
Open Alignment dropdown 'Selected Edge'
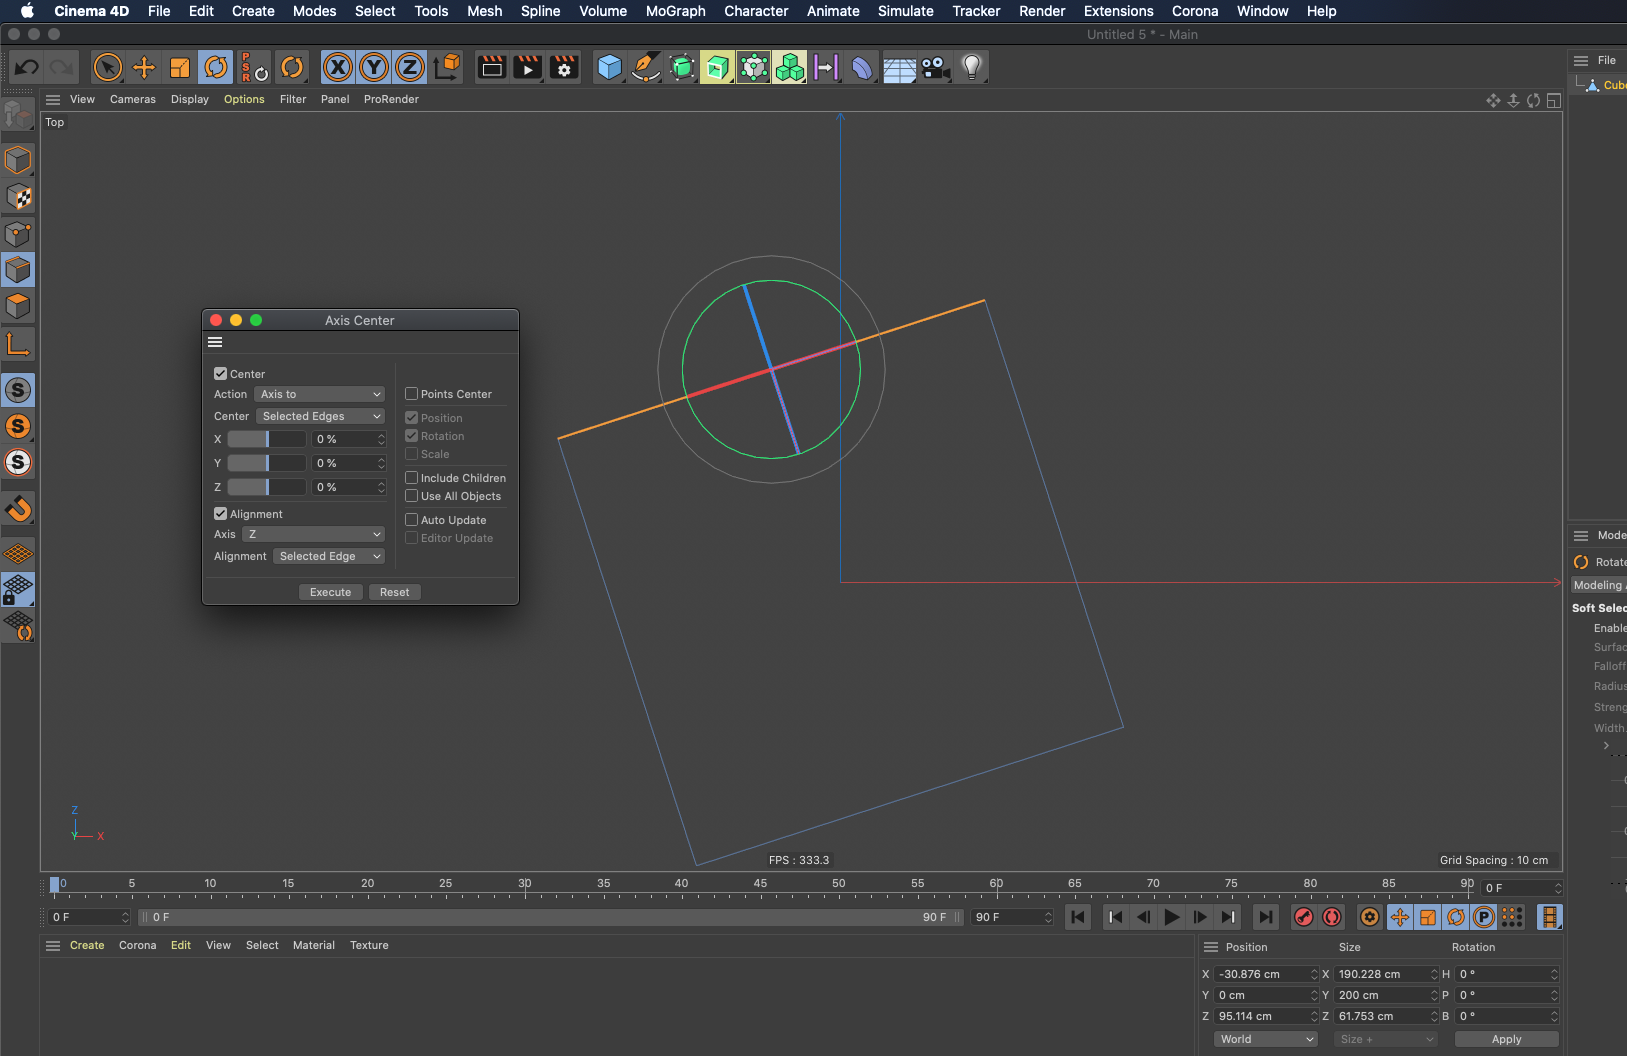click(x=330, y=556)
